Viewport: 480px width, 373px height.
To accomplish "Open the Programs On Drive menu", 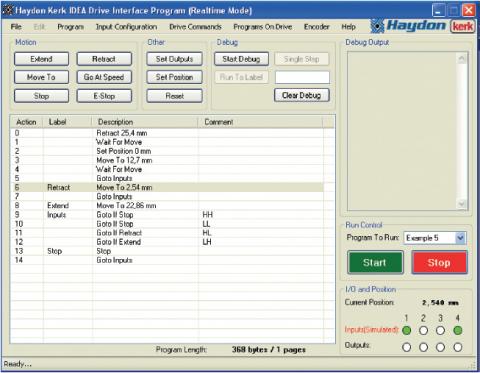I will pyautogui.click(x=263, y=27).
